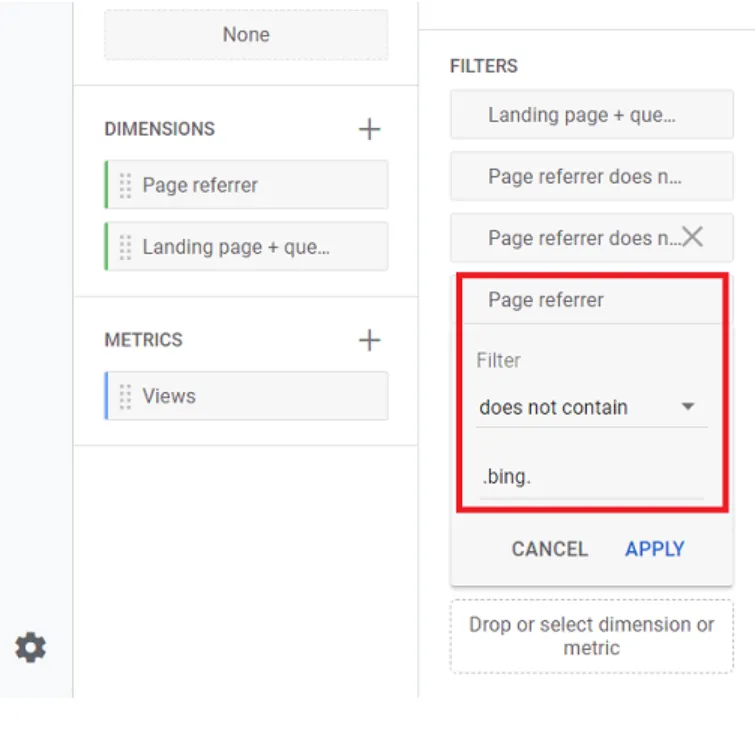Click the Page referrer filter text beside X

coord(580,238)
